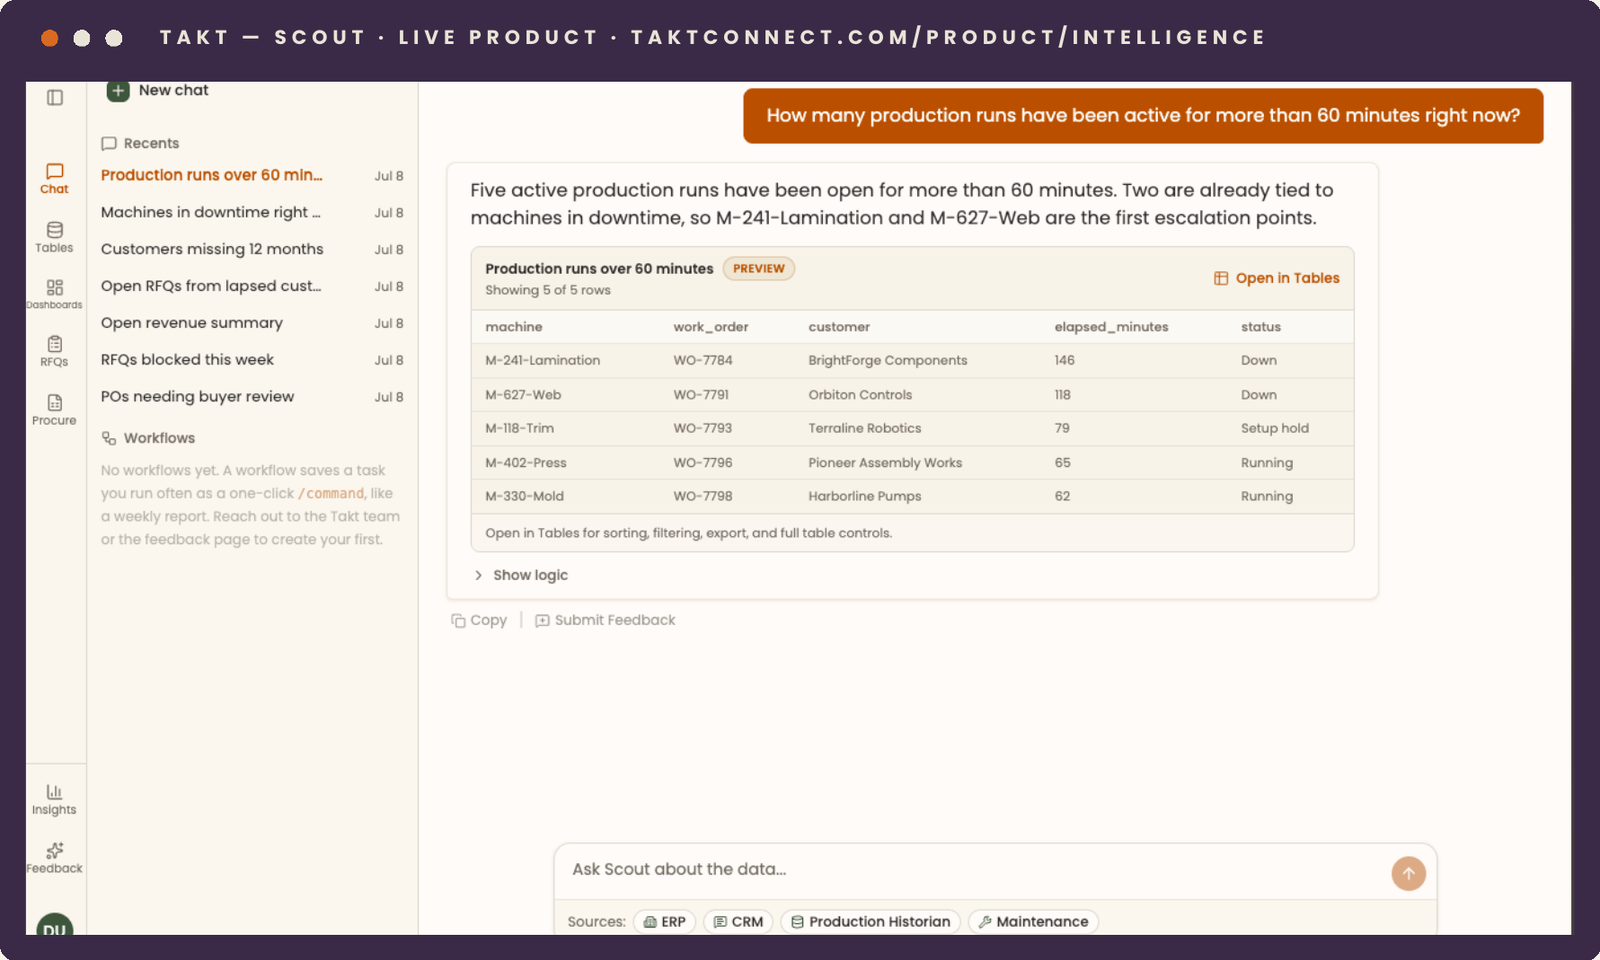
Task: Open Insights from the sidebar
Action: (x=55, y=800)
